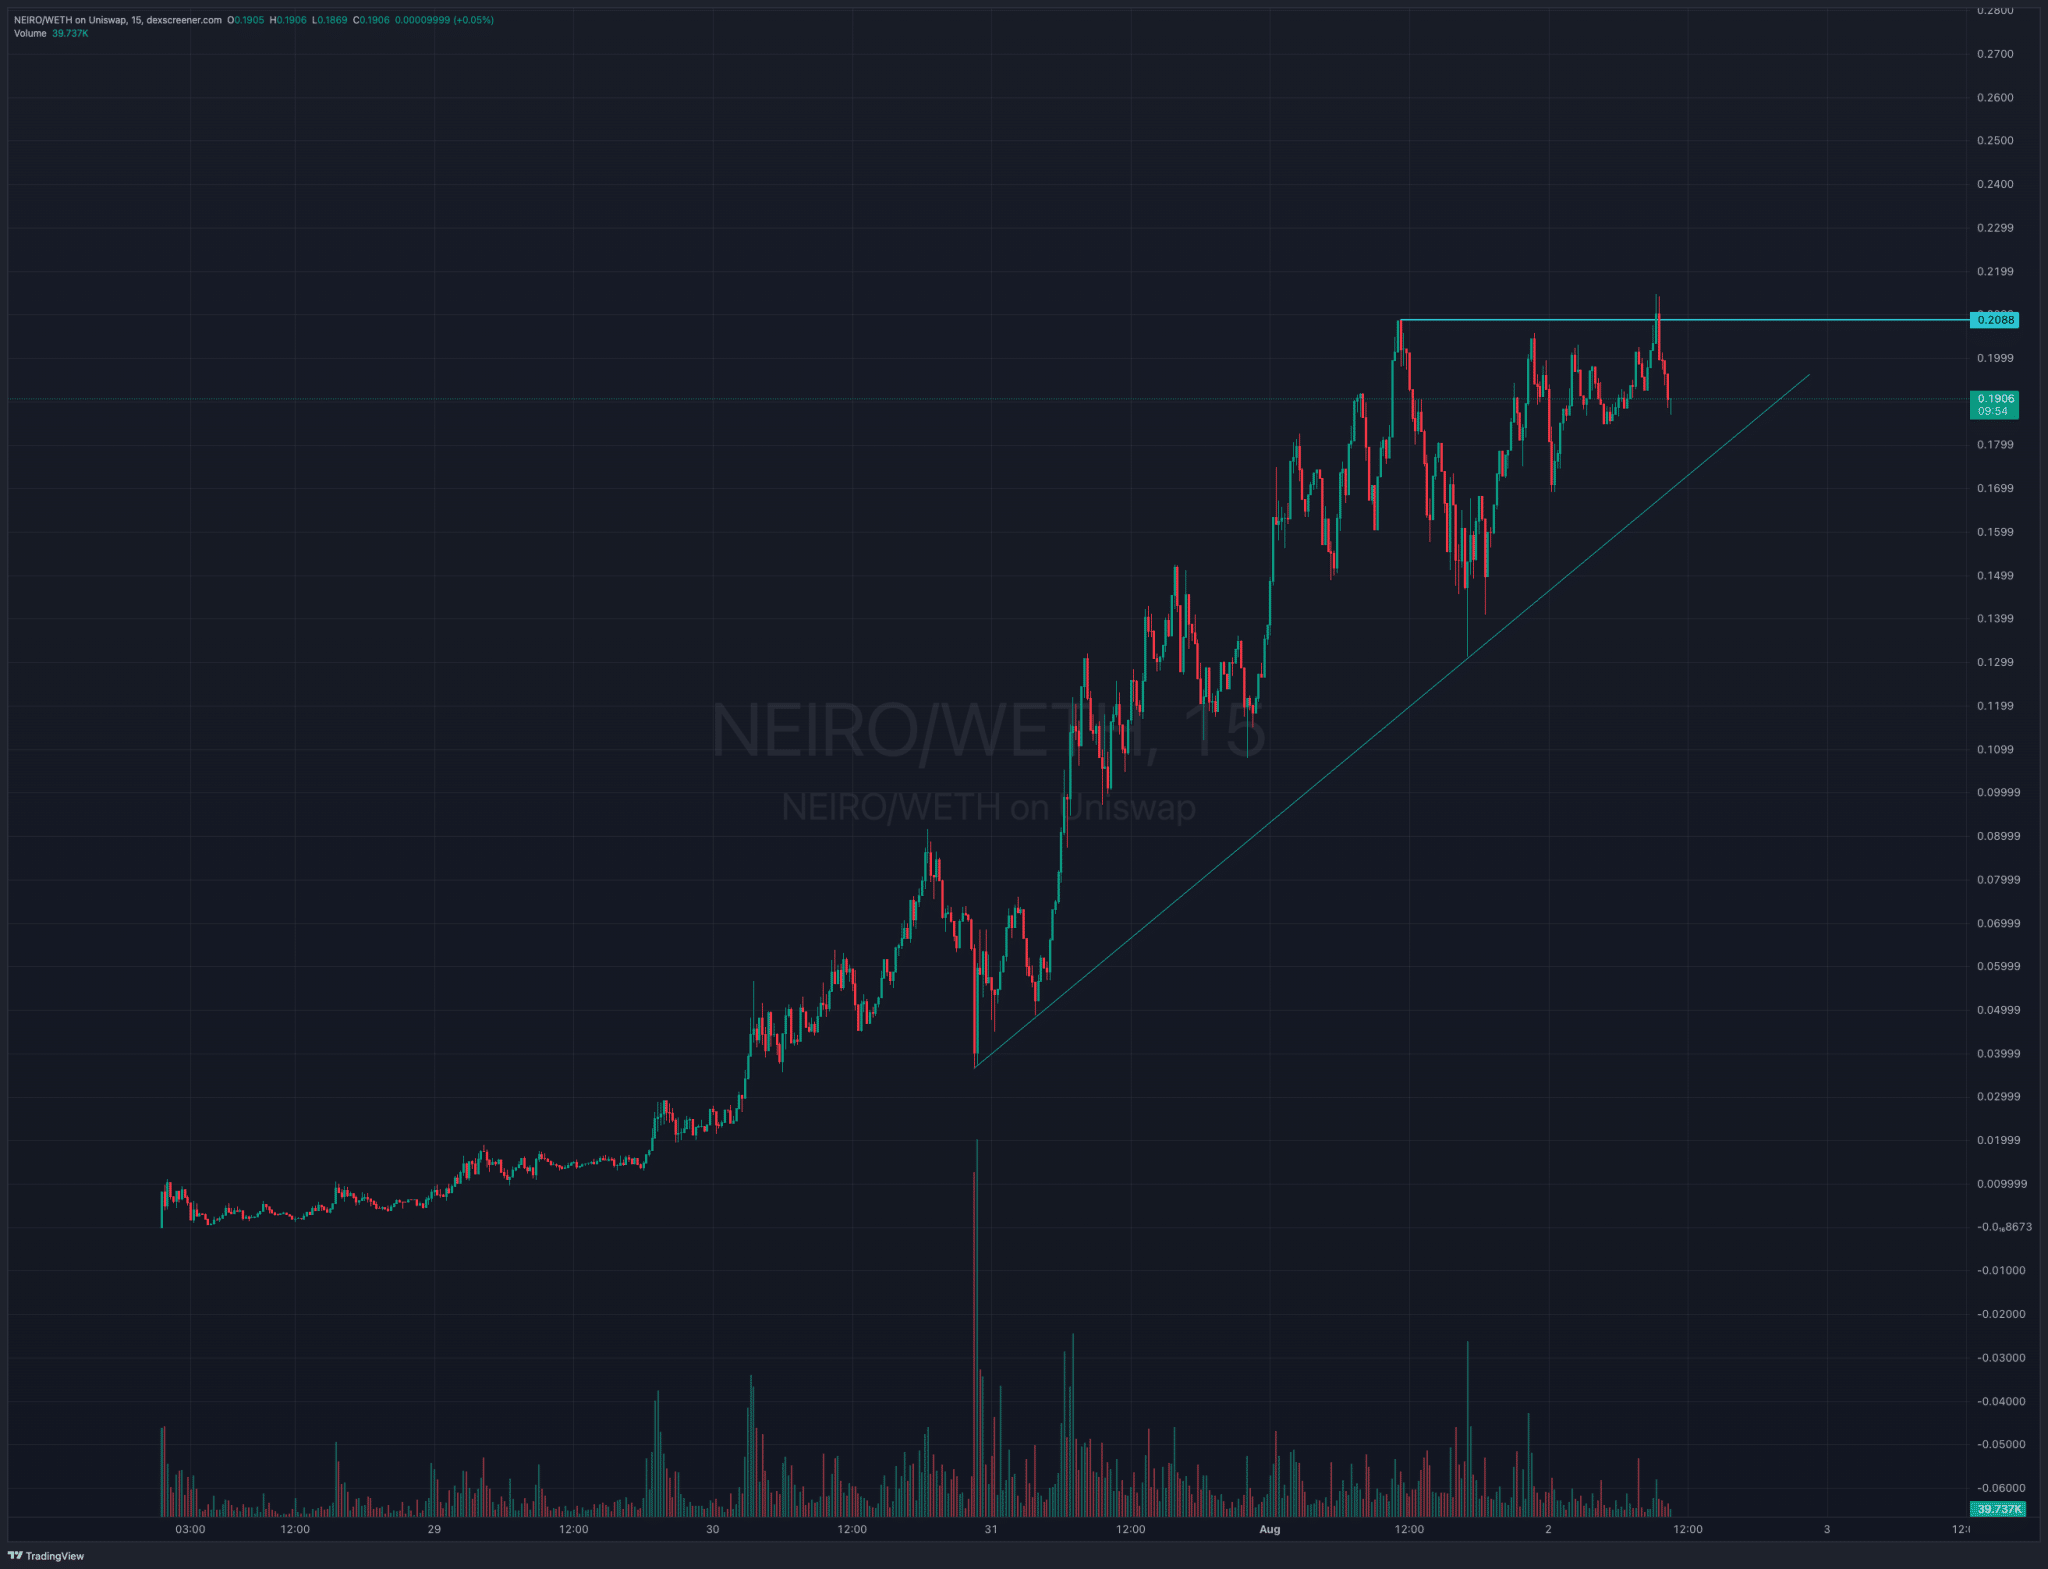Click the 29 date label on time axis
Viewport: 2048px width, 1569px height.
click(x=434, y=1529)
